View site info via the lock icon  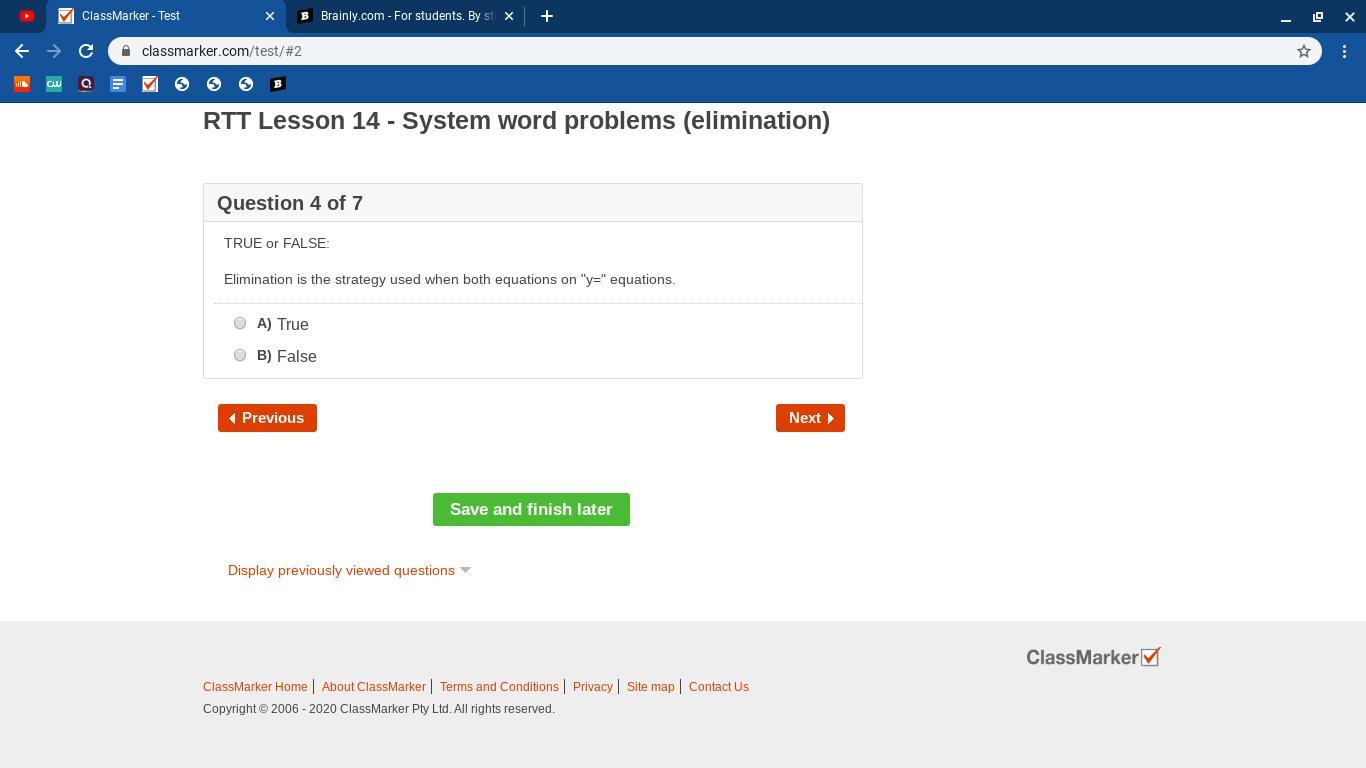point(126,51)
